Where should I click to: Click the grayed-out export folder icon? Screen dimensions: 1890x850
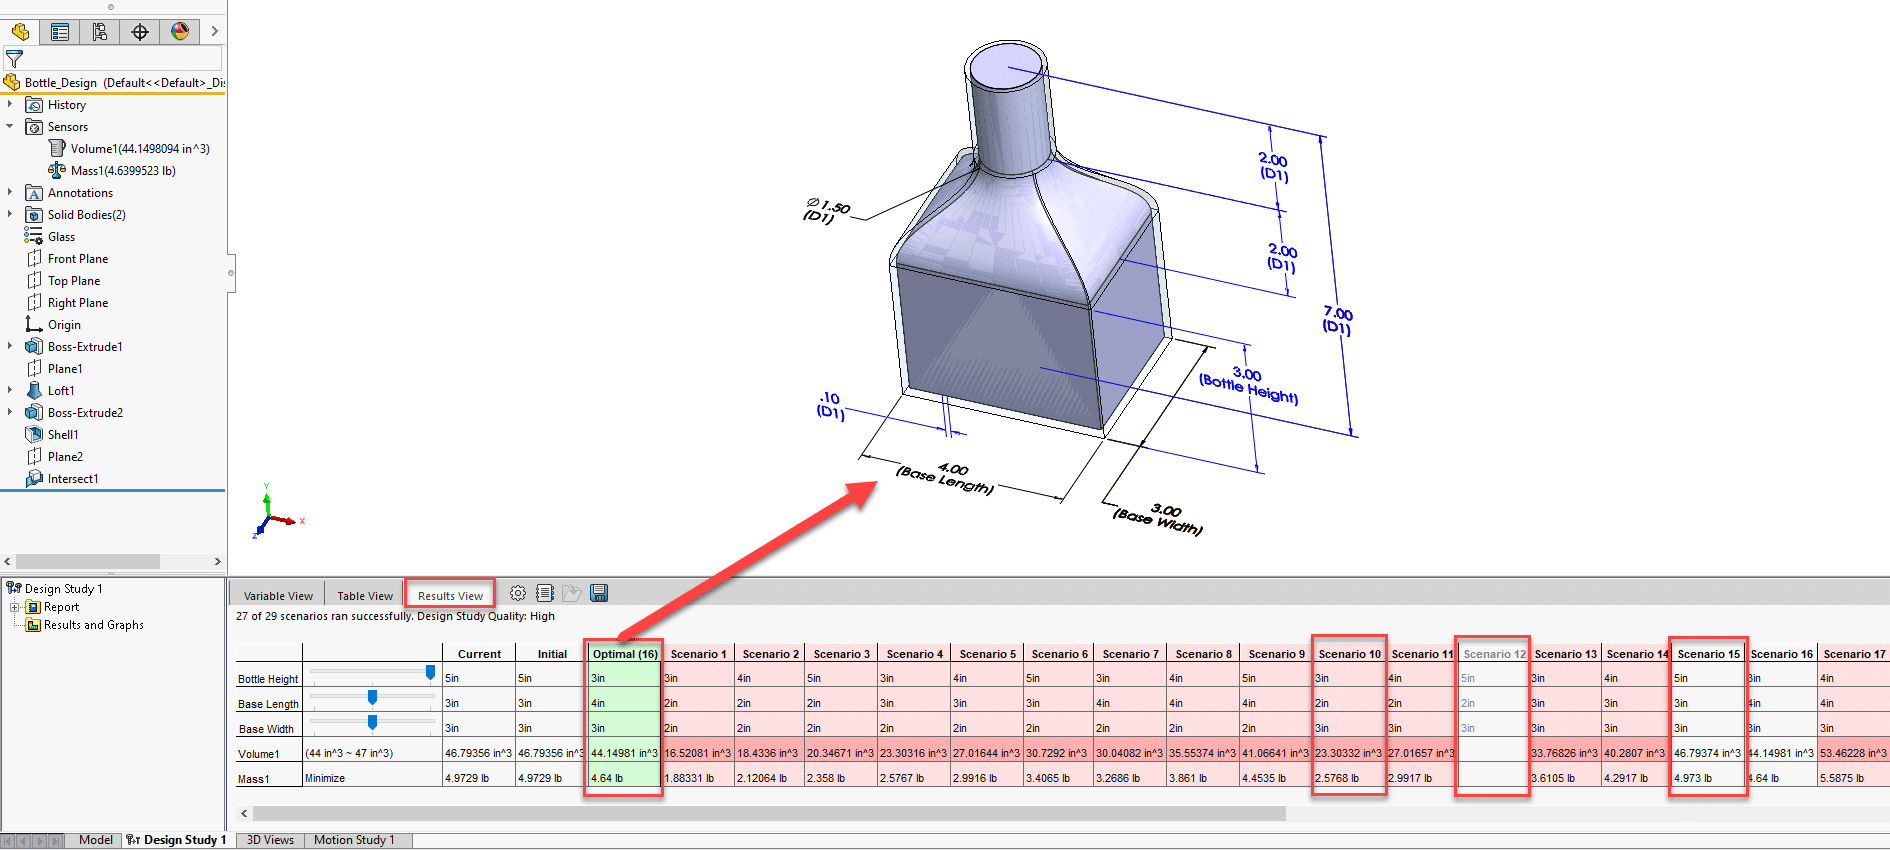coord(572,593)
